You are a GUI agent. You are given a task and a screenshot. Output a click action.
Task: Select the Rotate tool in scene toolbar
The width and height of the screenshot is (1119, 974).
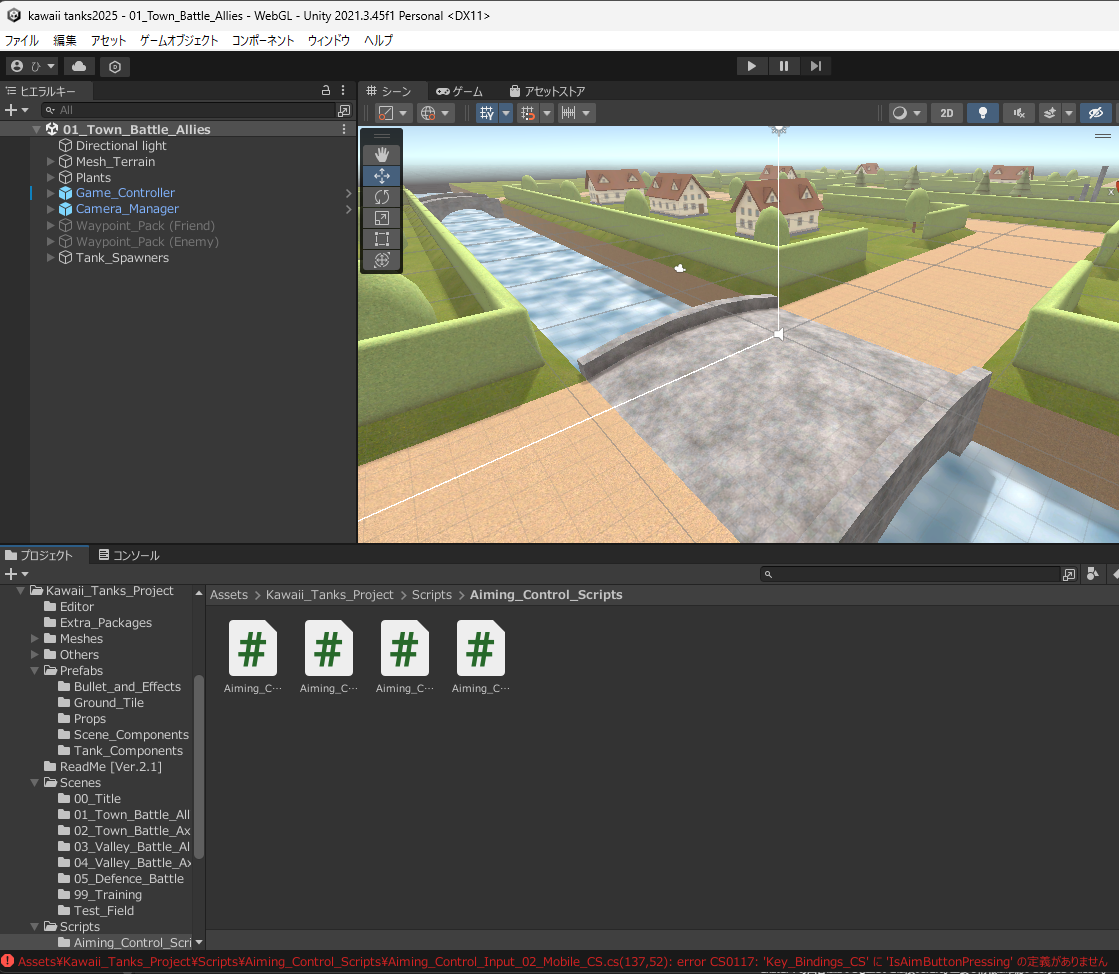(381, 197)
